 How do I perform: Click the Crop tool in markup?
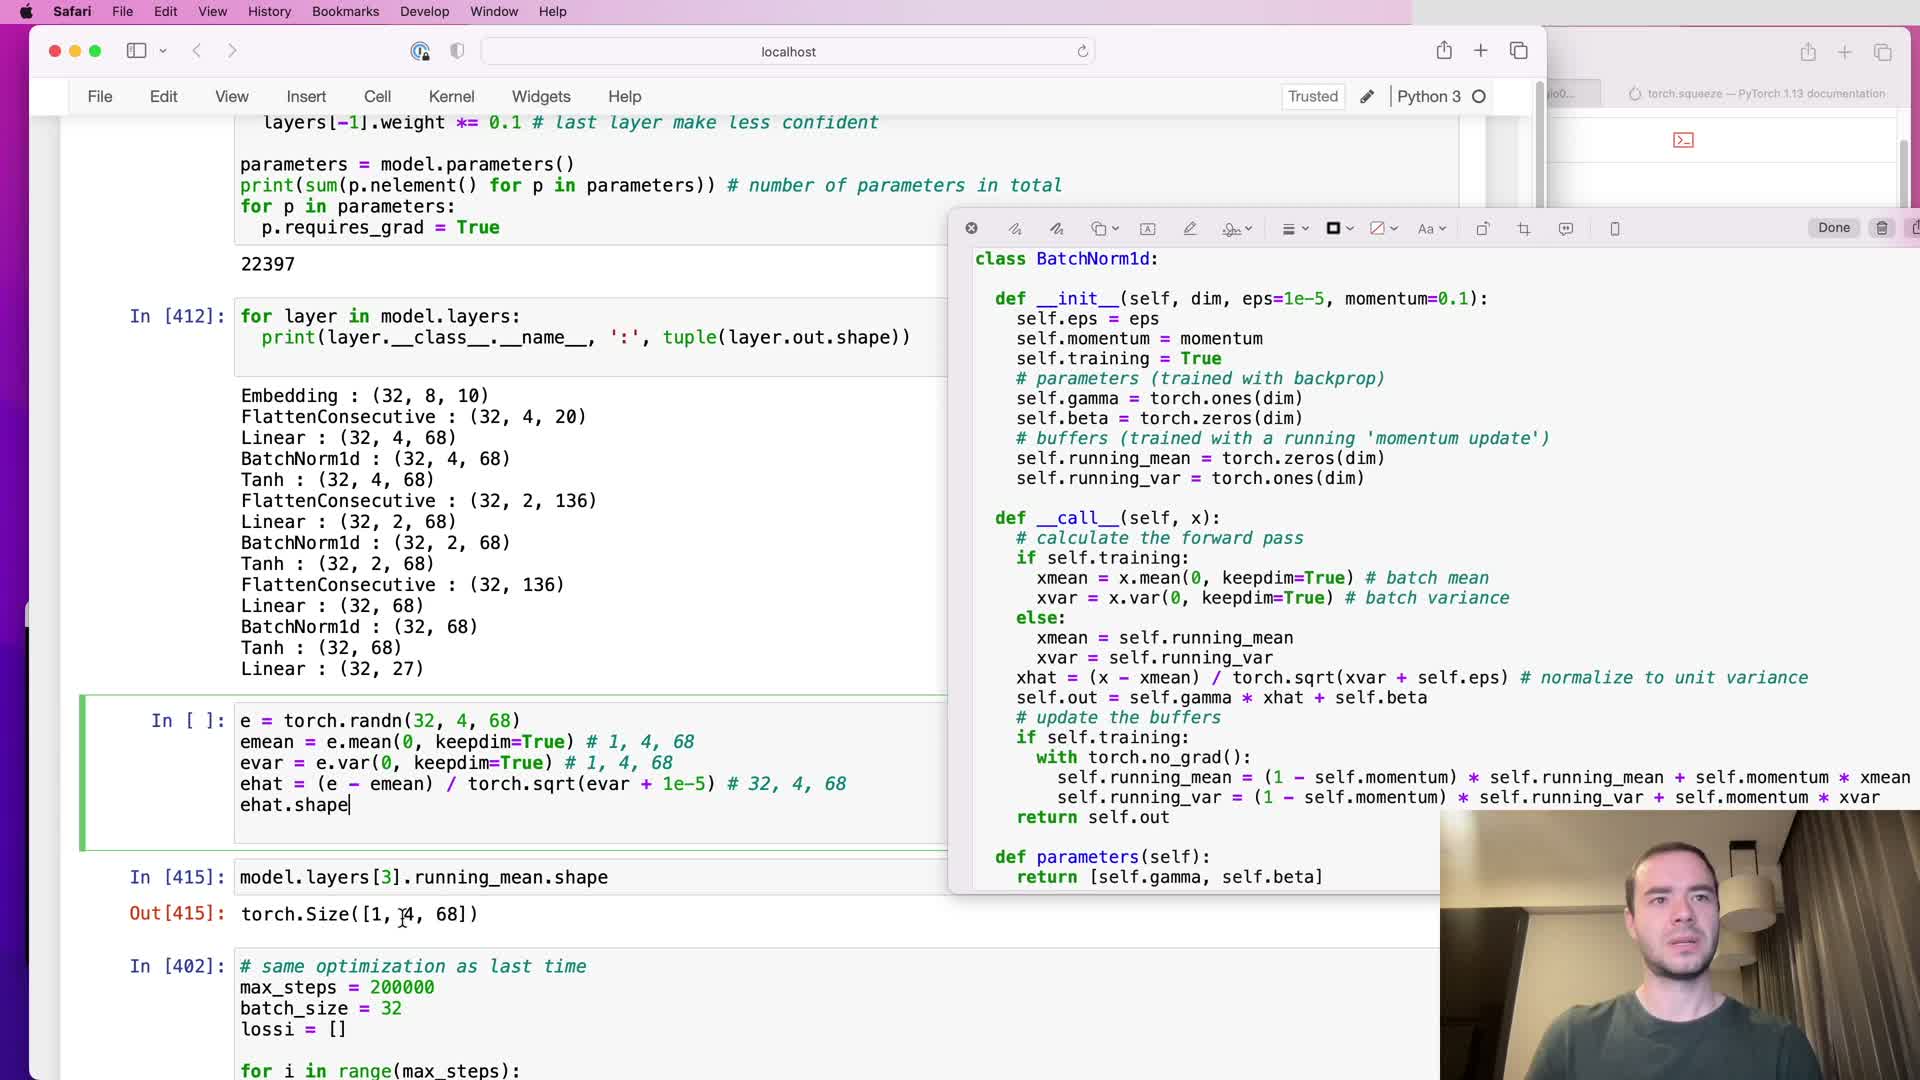[1524, 229]
